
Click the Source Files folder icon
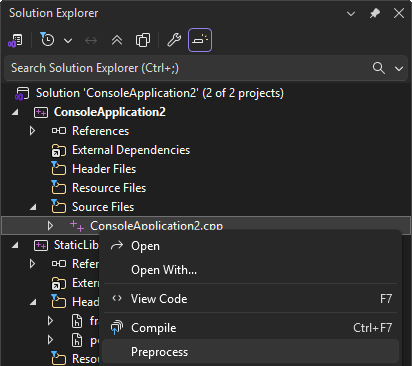58,207
